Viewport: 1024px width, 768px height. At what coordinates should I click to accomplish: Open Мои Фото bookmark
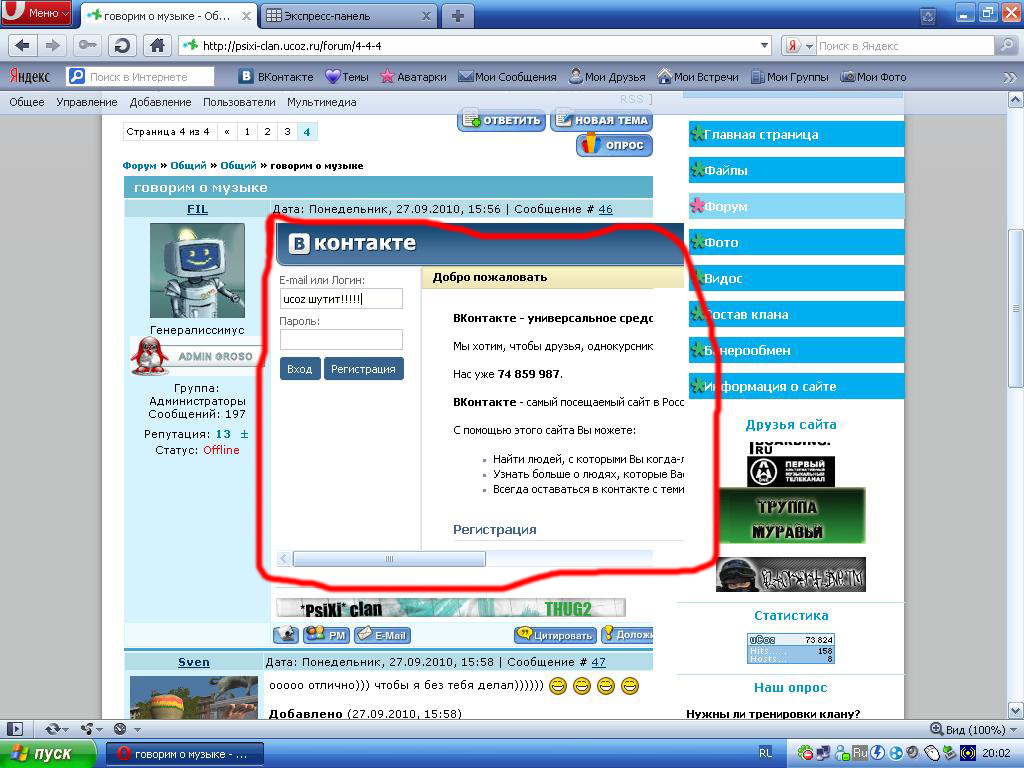click(873, 76)
